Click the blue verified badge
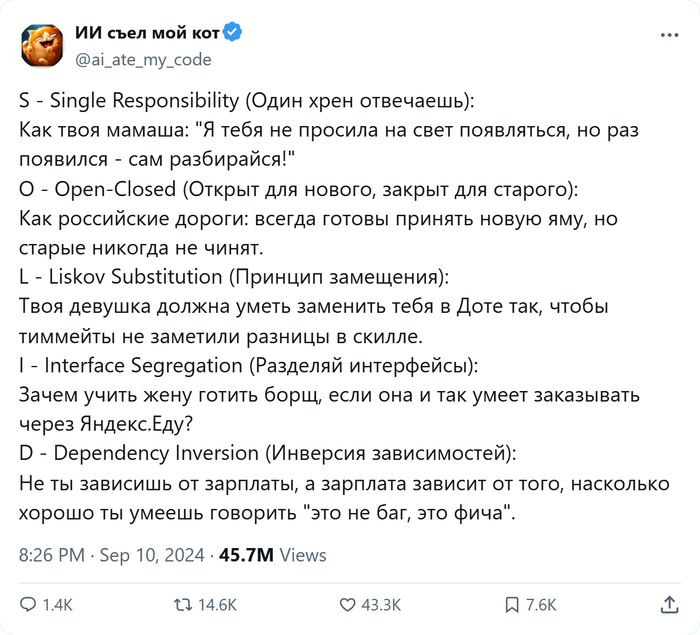 point(232,32)
